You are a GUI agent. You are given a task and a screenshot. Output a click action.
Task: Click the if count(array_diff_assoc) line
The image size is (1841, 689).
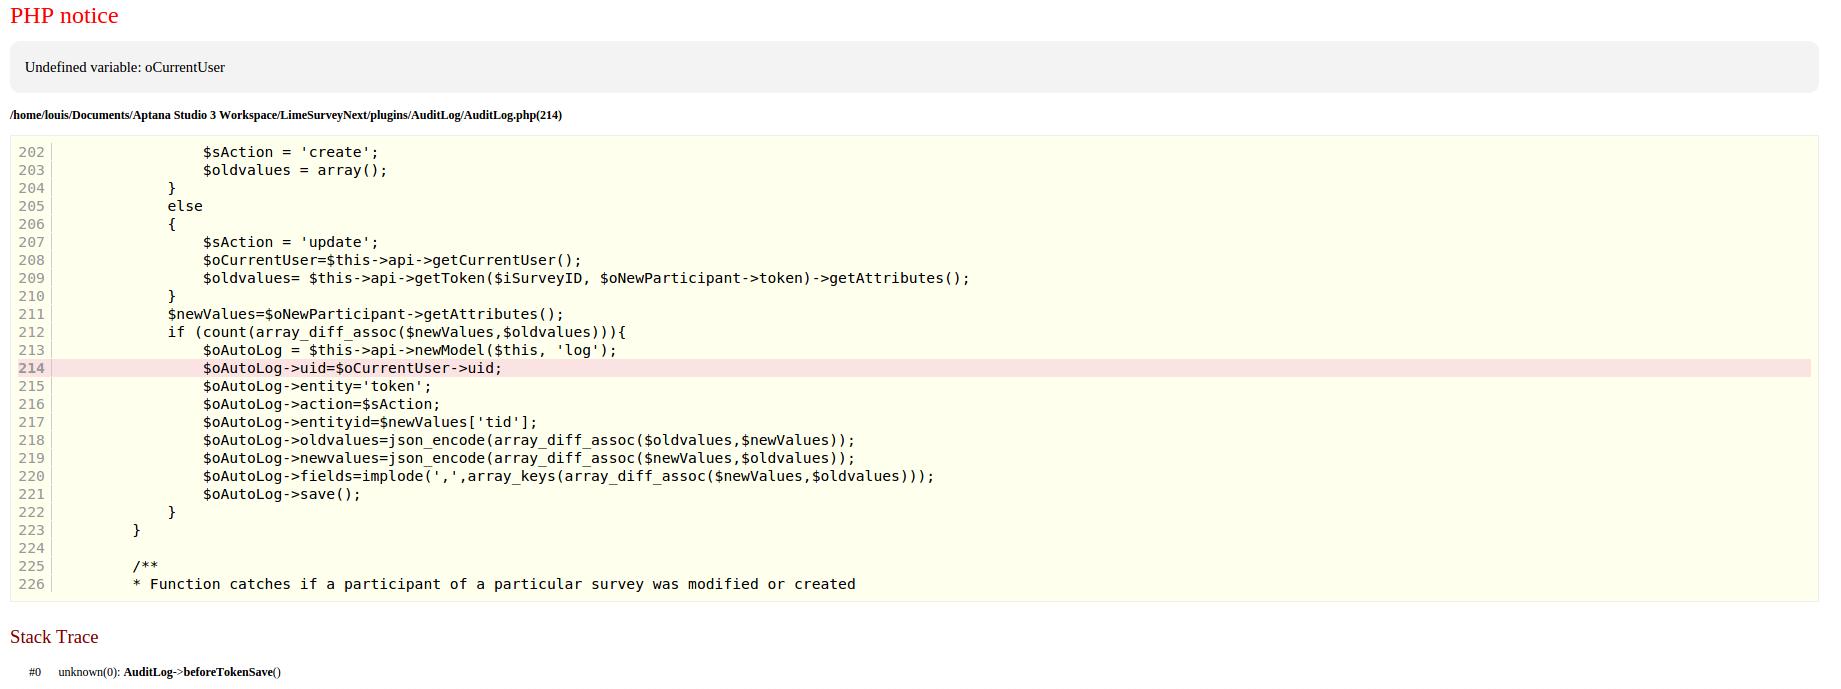396,332
